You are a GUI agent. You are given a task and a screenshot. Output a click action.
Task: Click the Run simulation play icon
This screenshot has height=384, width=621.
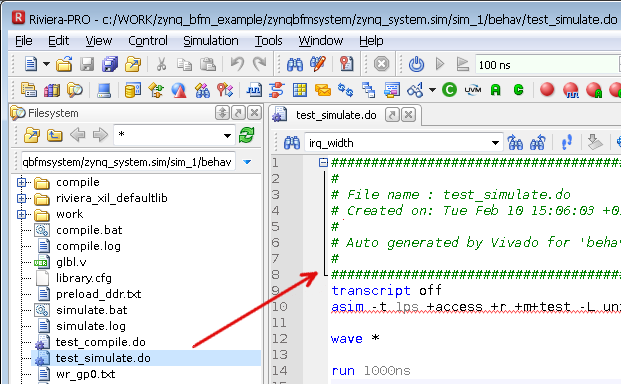coord(440,64)
